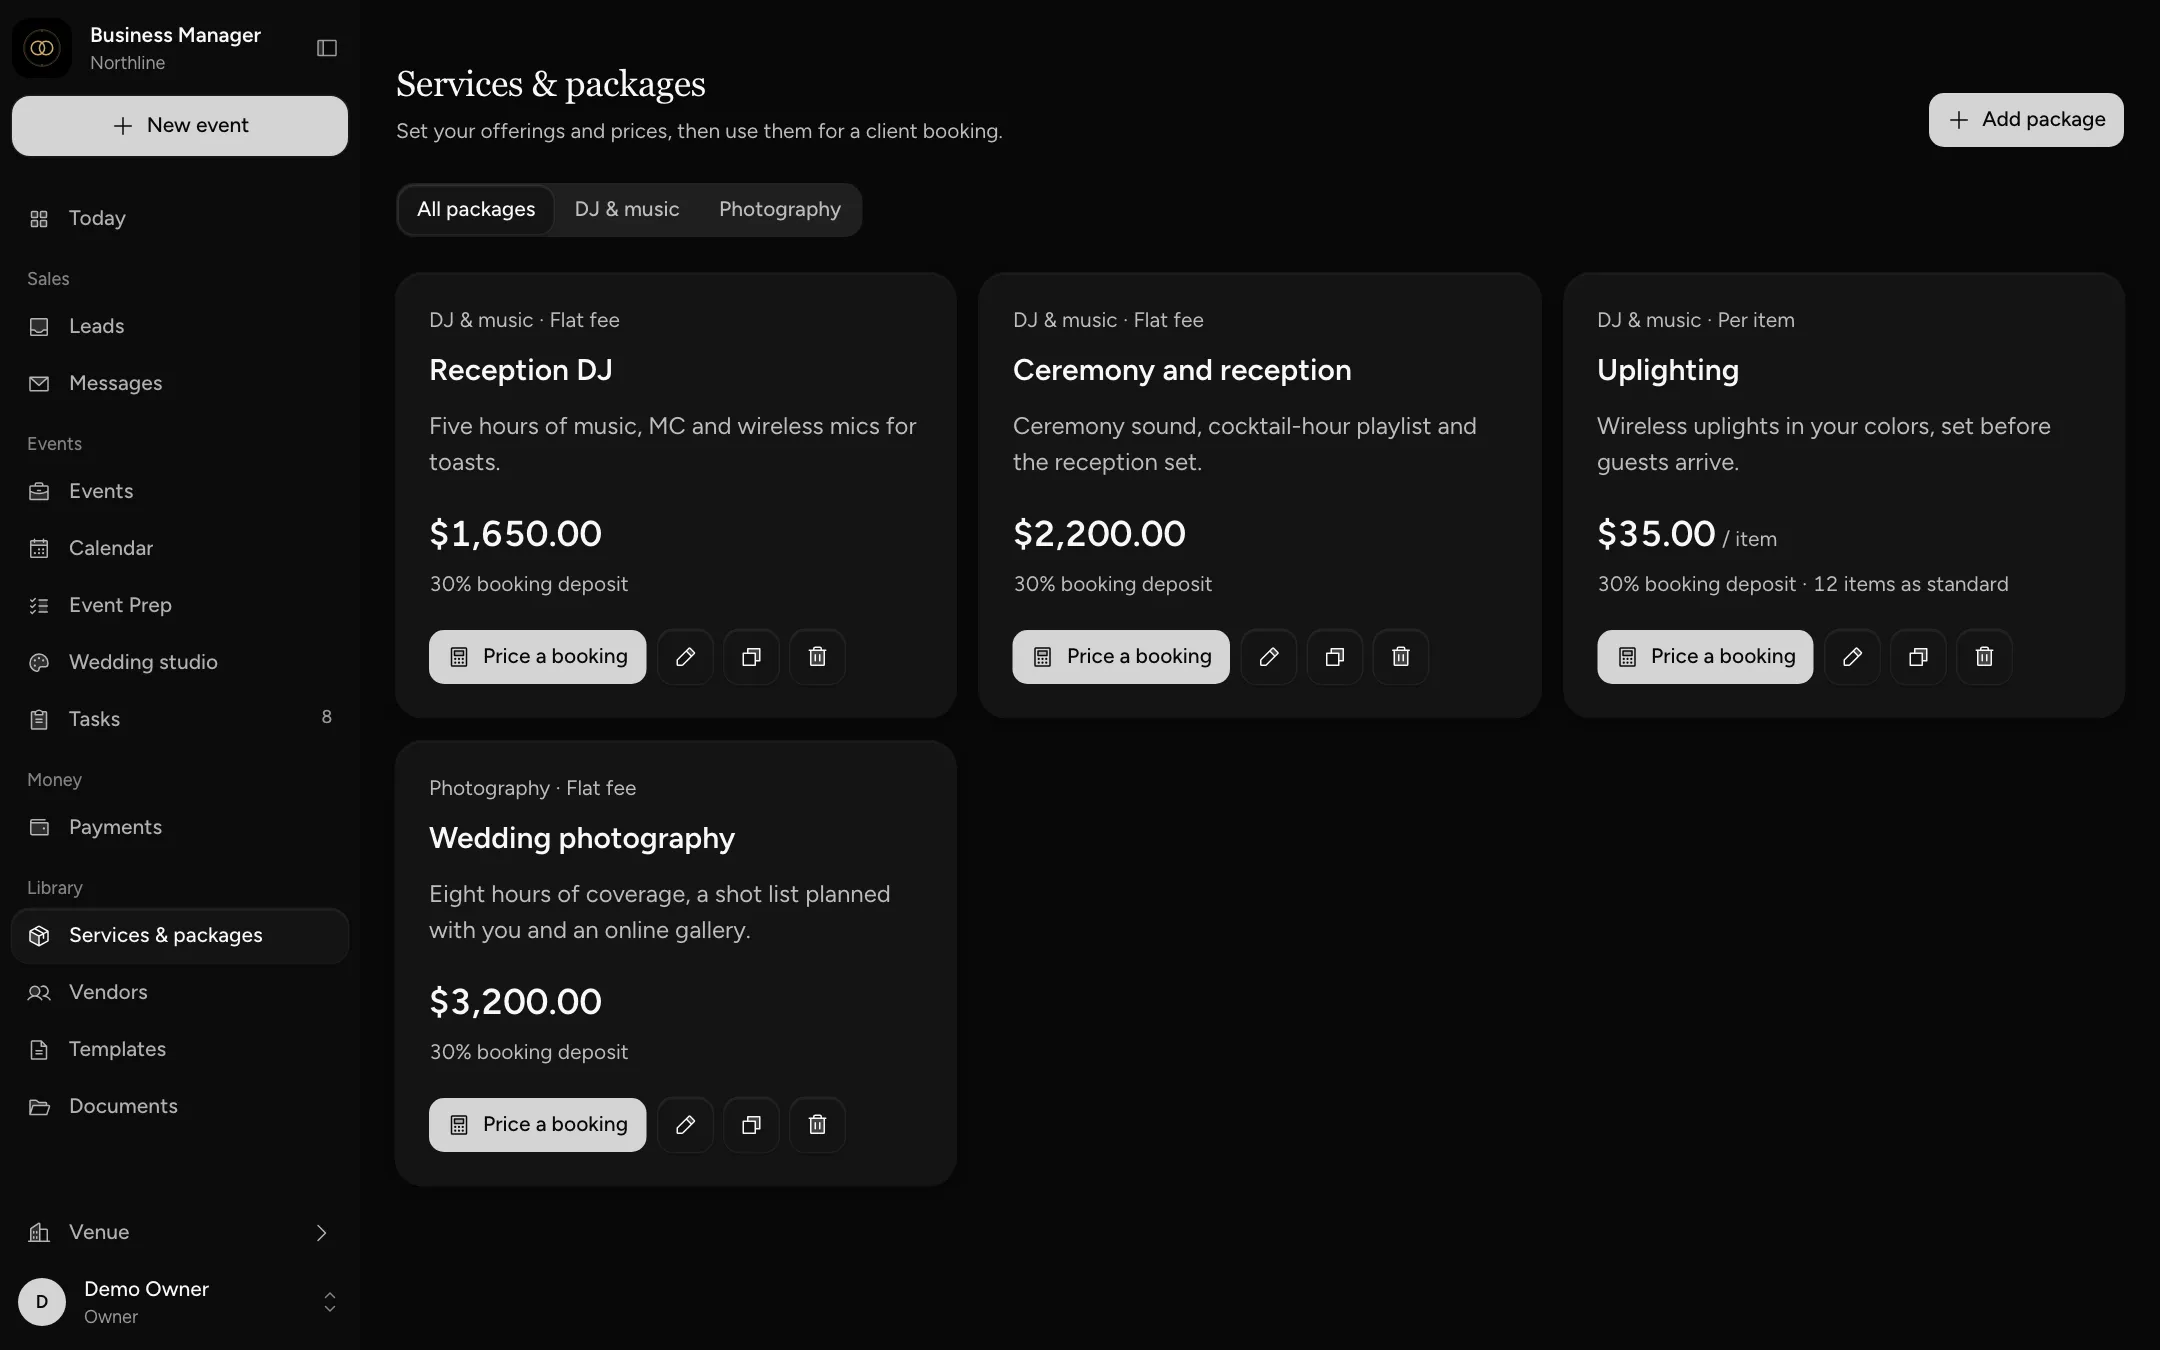Viewport: 2160px width, 1350px height.
Task: Switch to the Photography tab
Action: [780, 210]
